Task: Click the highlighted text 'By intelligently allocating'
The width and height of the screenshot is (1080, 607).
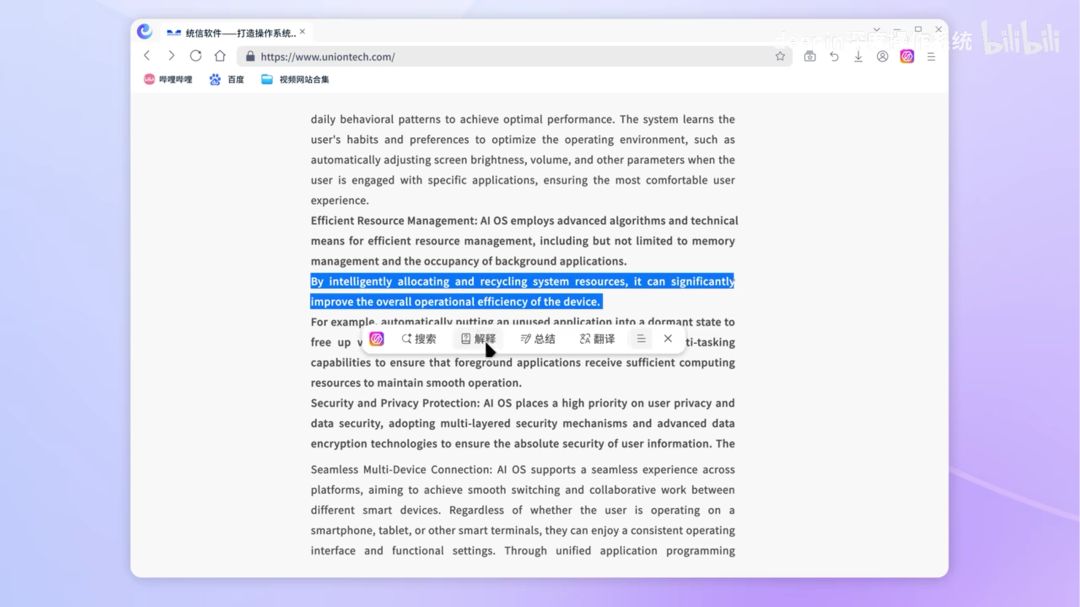Action: 380,281
